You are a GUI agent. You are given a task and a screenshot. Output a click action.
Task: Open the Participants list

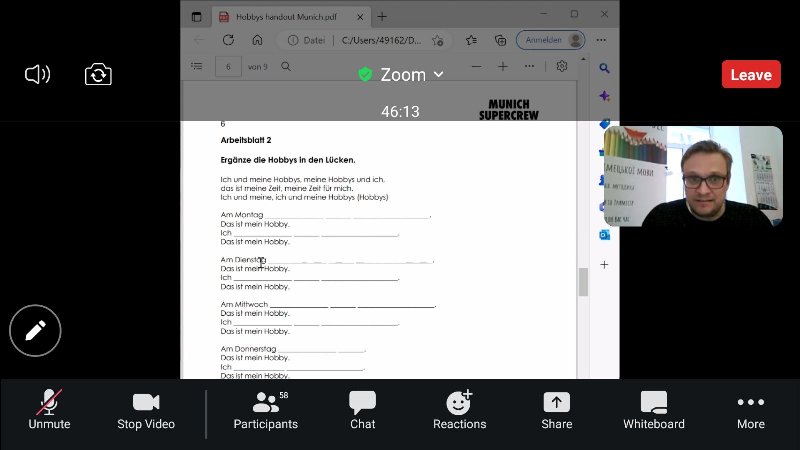pyautogui.click(x=265, y=410)
